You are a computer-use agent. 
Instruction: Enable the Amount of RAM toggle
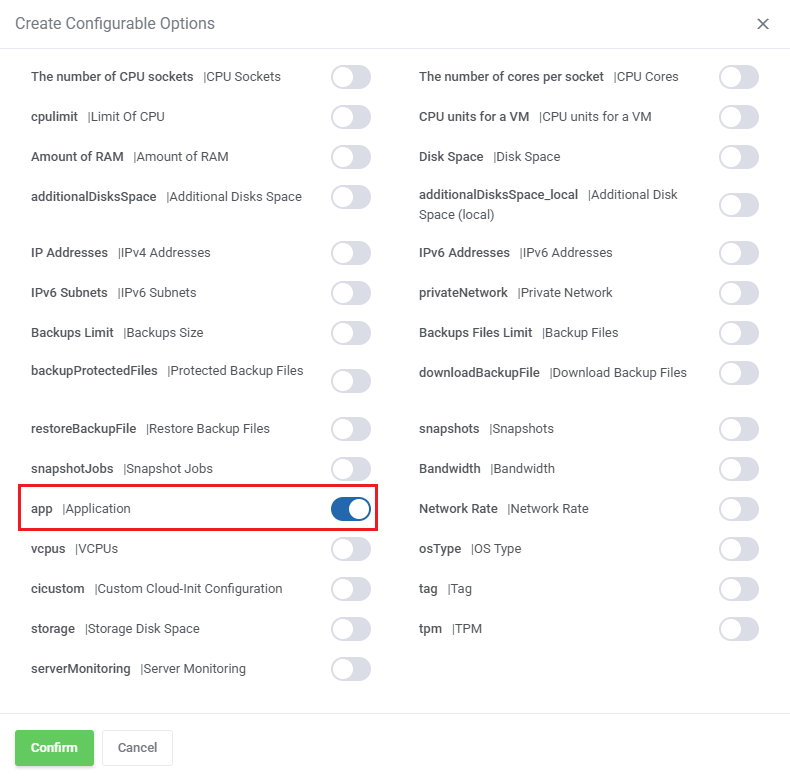[351, 157]
